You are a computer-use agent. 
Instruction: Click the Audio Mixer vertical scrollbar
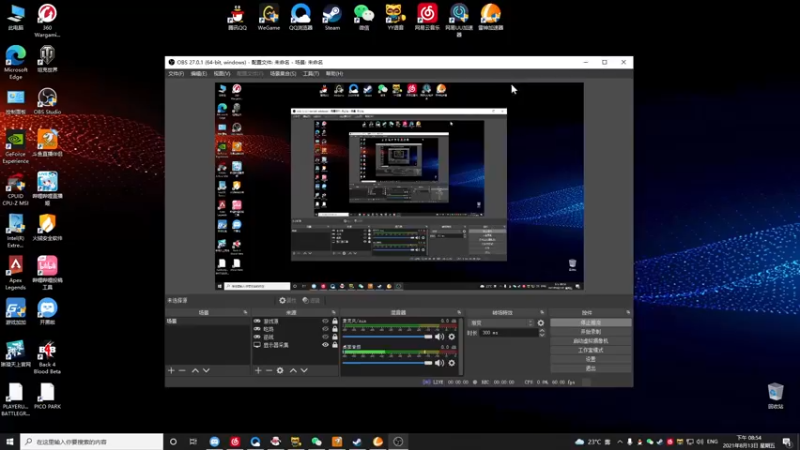[461, 347]
